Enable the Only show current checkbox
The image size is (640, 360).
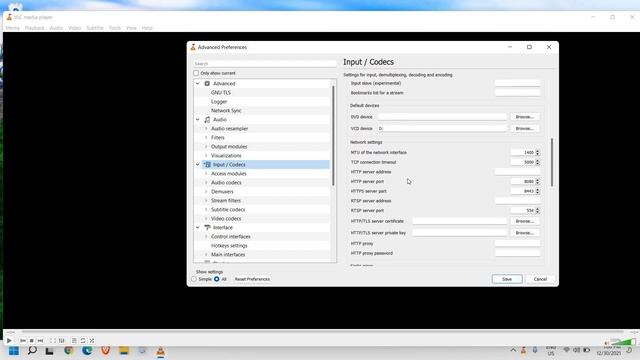click(196, 73)
